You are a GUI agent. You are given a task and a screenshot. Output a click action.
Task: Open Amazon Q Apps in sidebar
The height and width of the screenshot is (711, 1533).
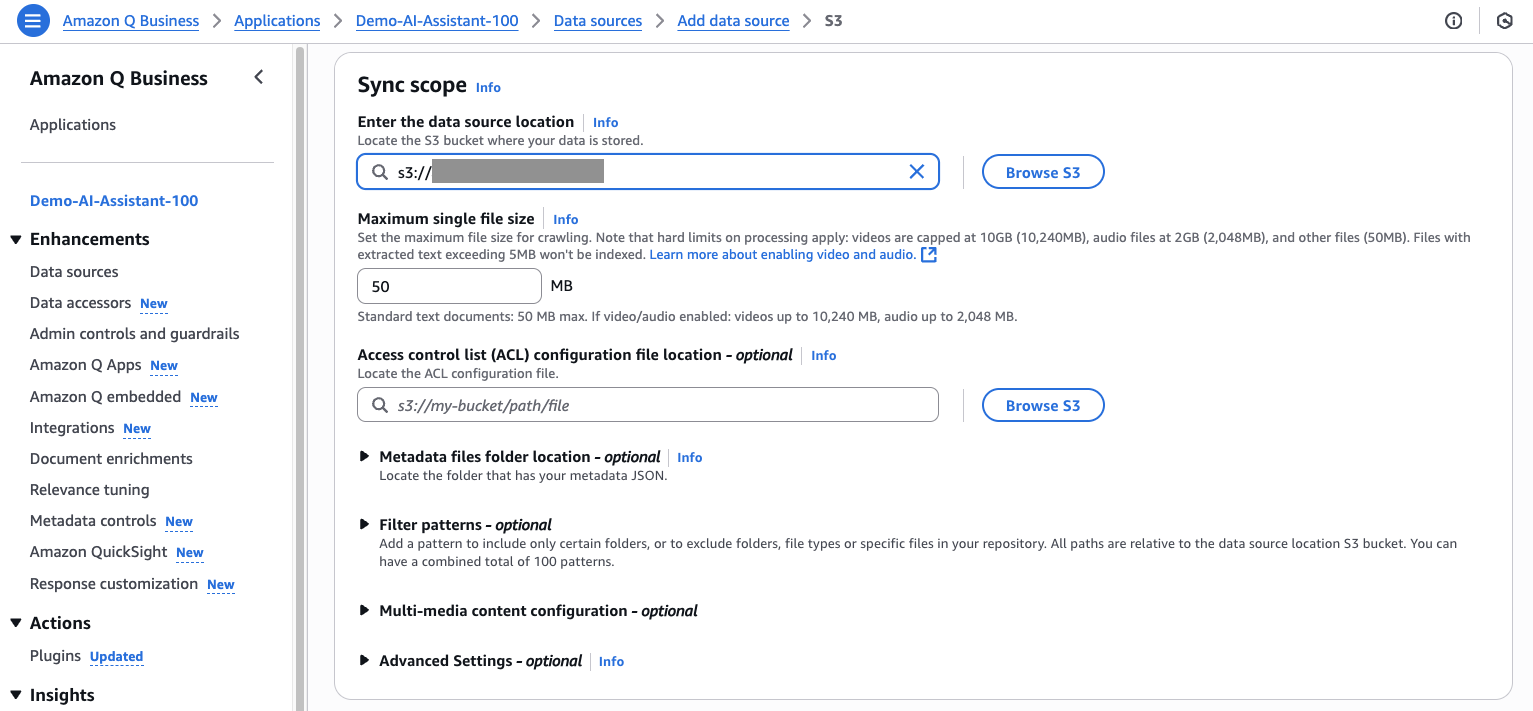(x=86, y=365)
